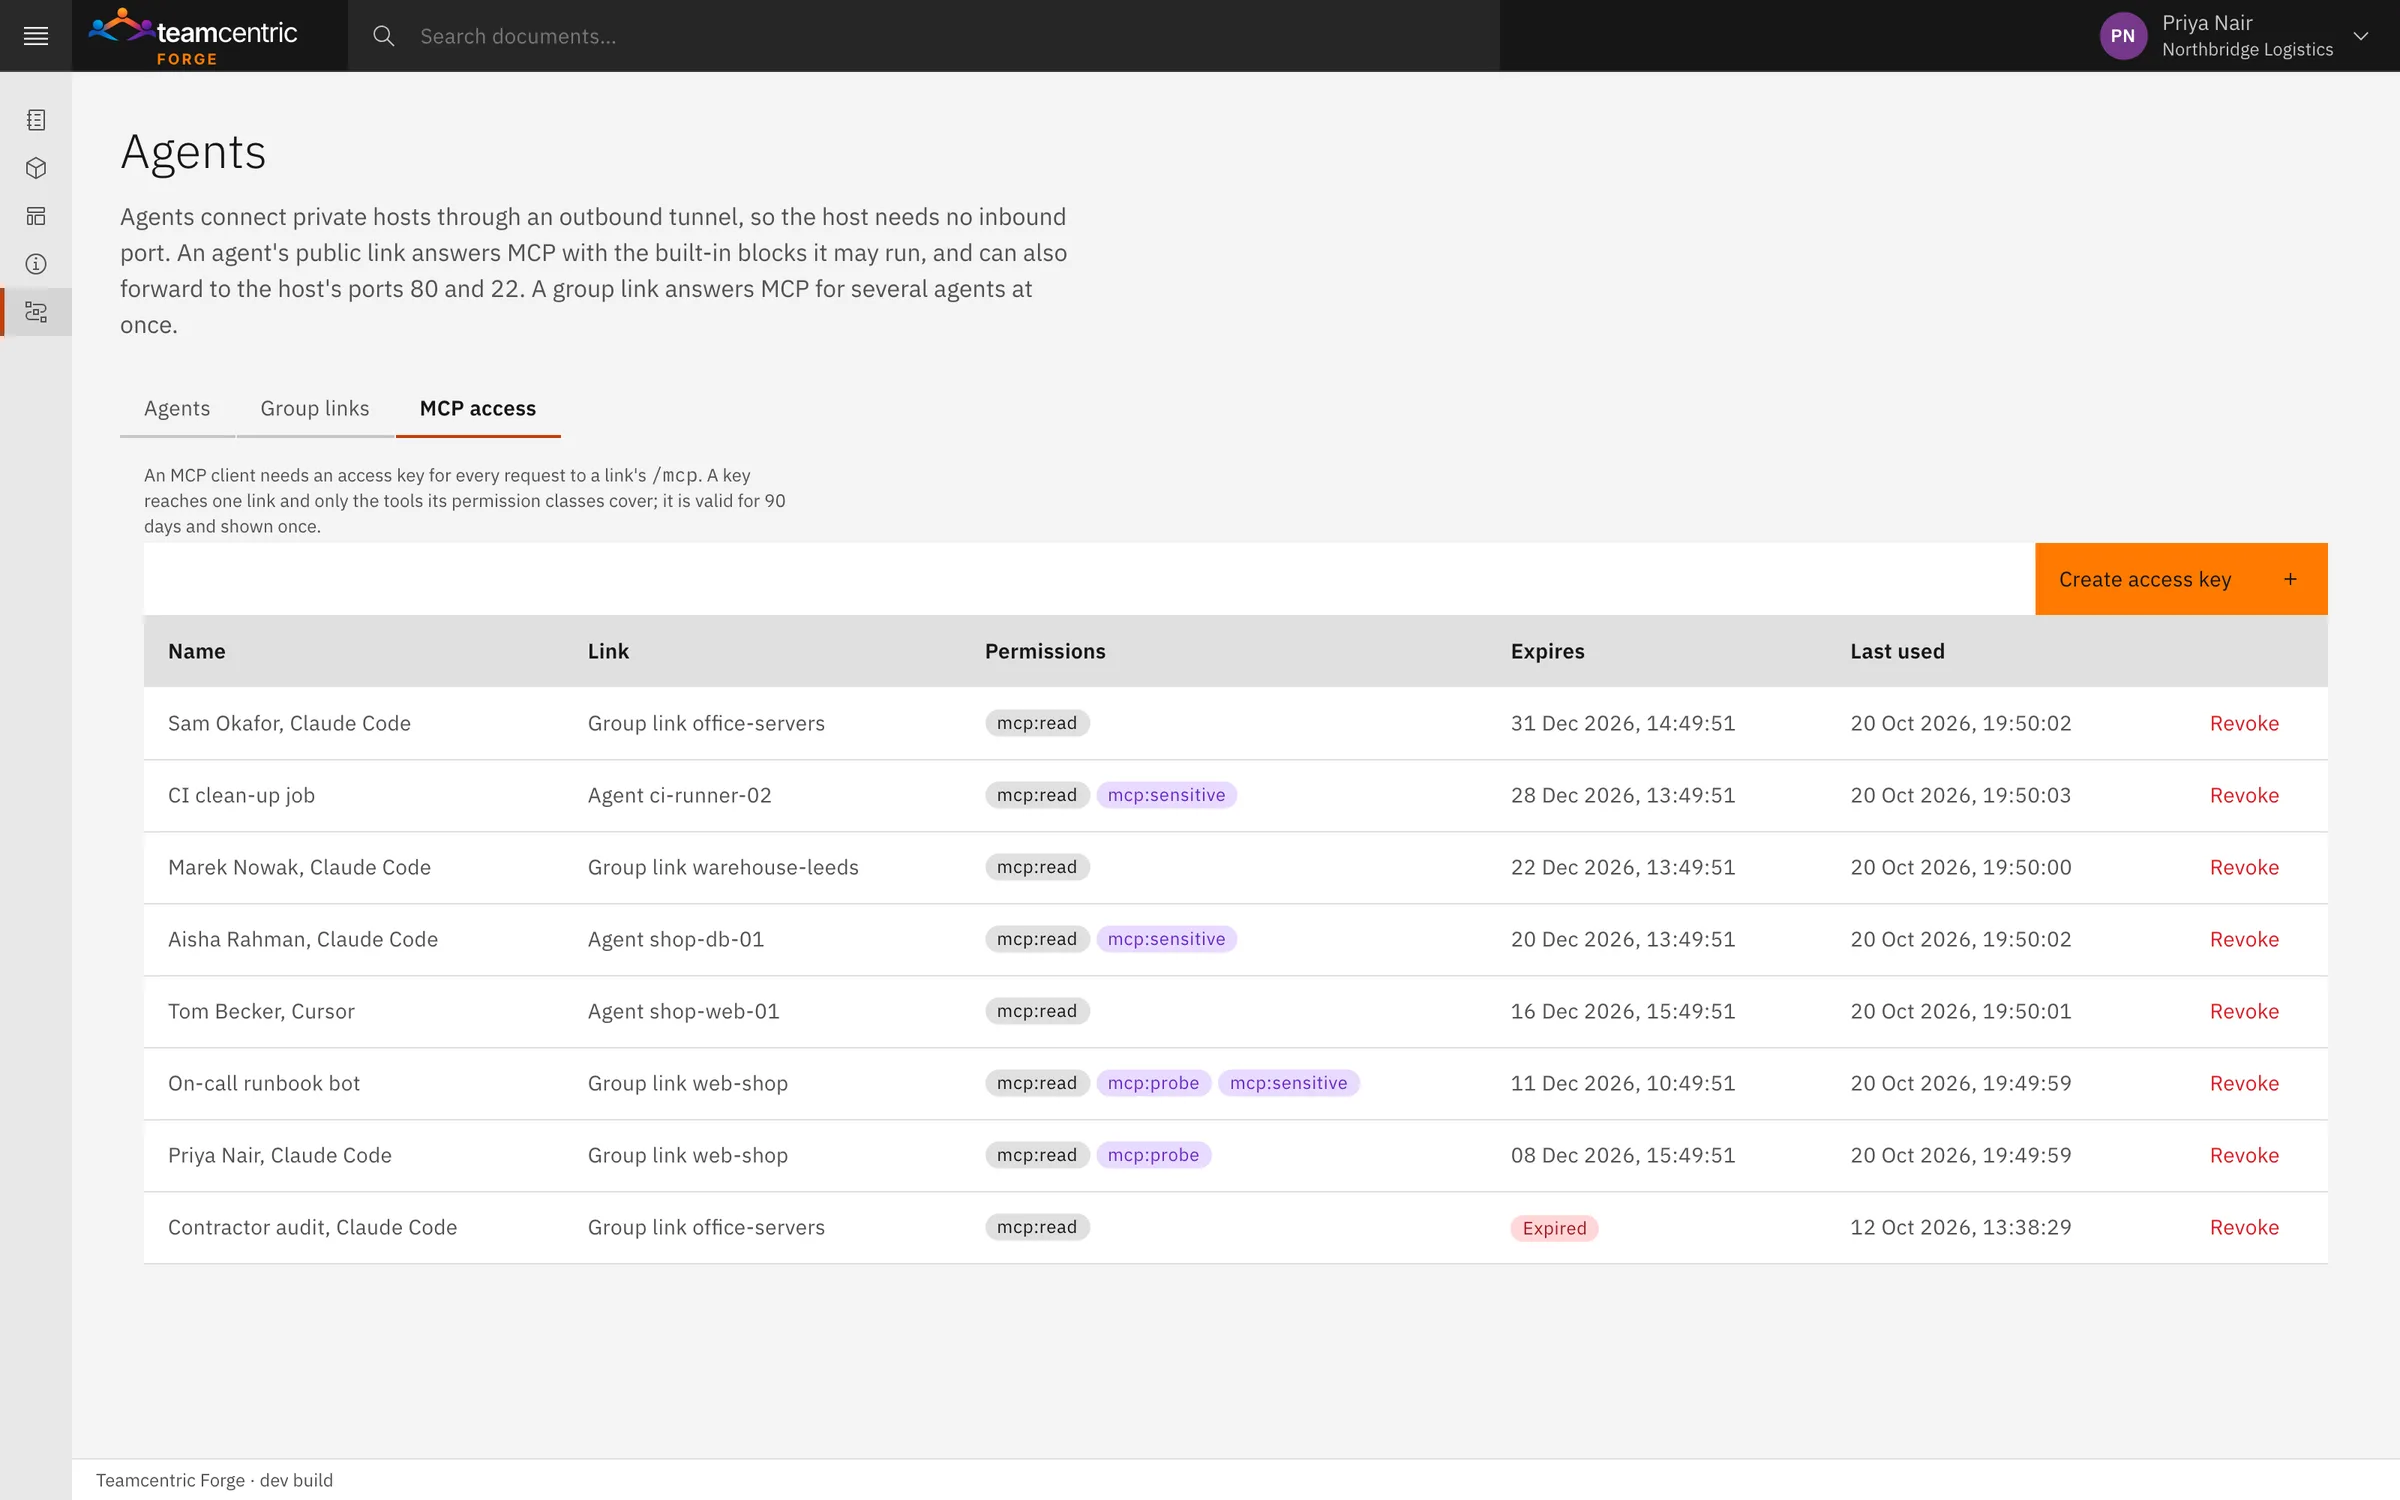
Task: Switch to the Group links tab
Action: click(315, 408)
